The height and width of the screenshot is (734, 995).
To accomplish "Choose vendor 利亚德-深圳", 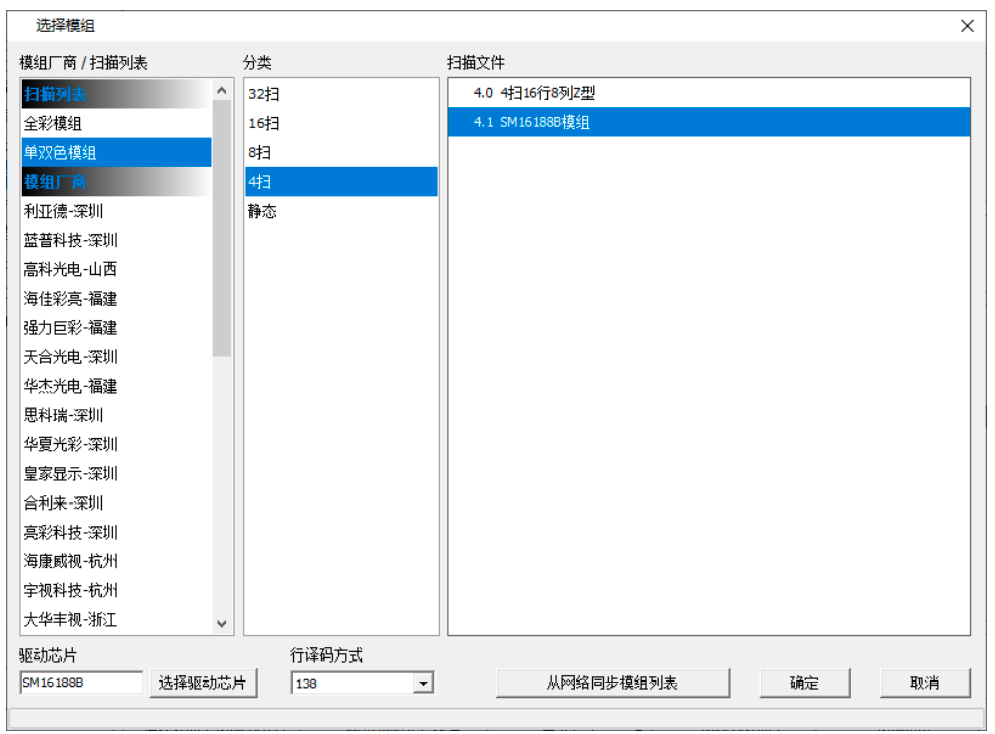I will tap(60, 211).
